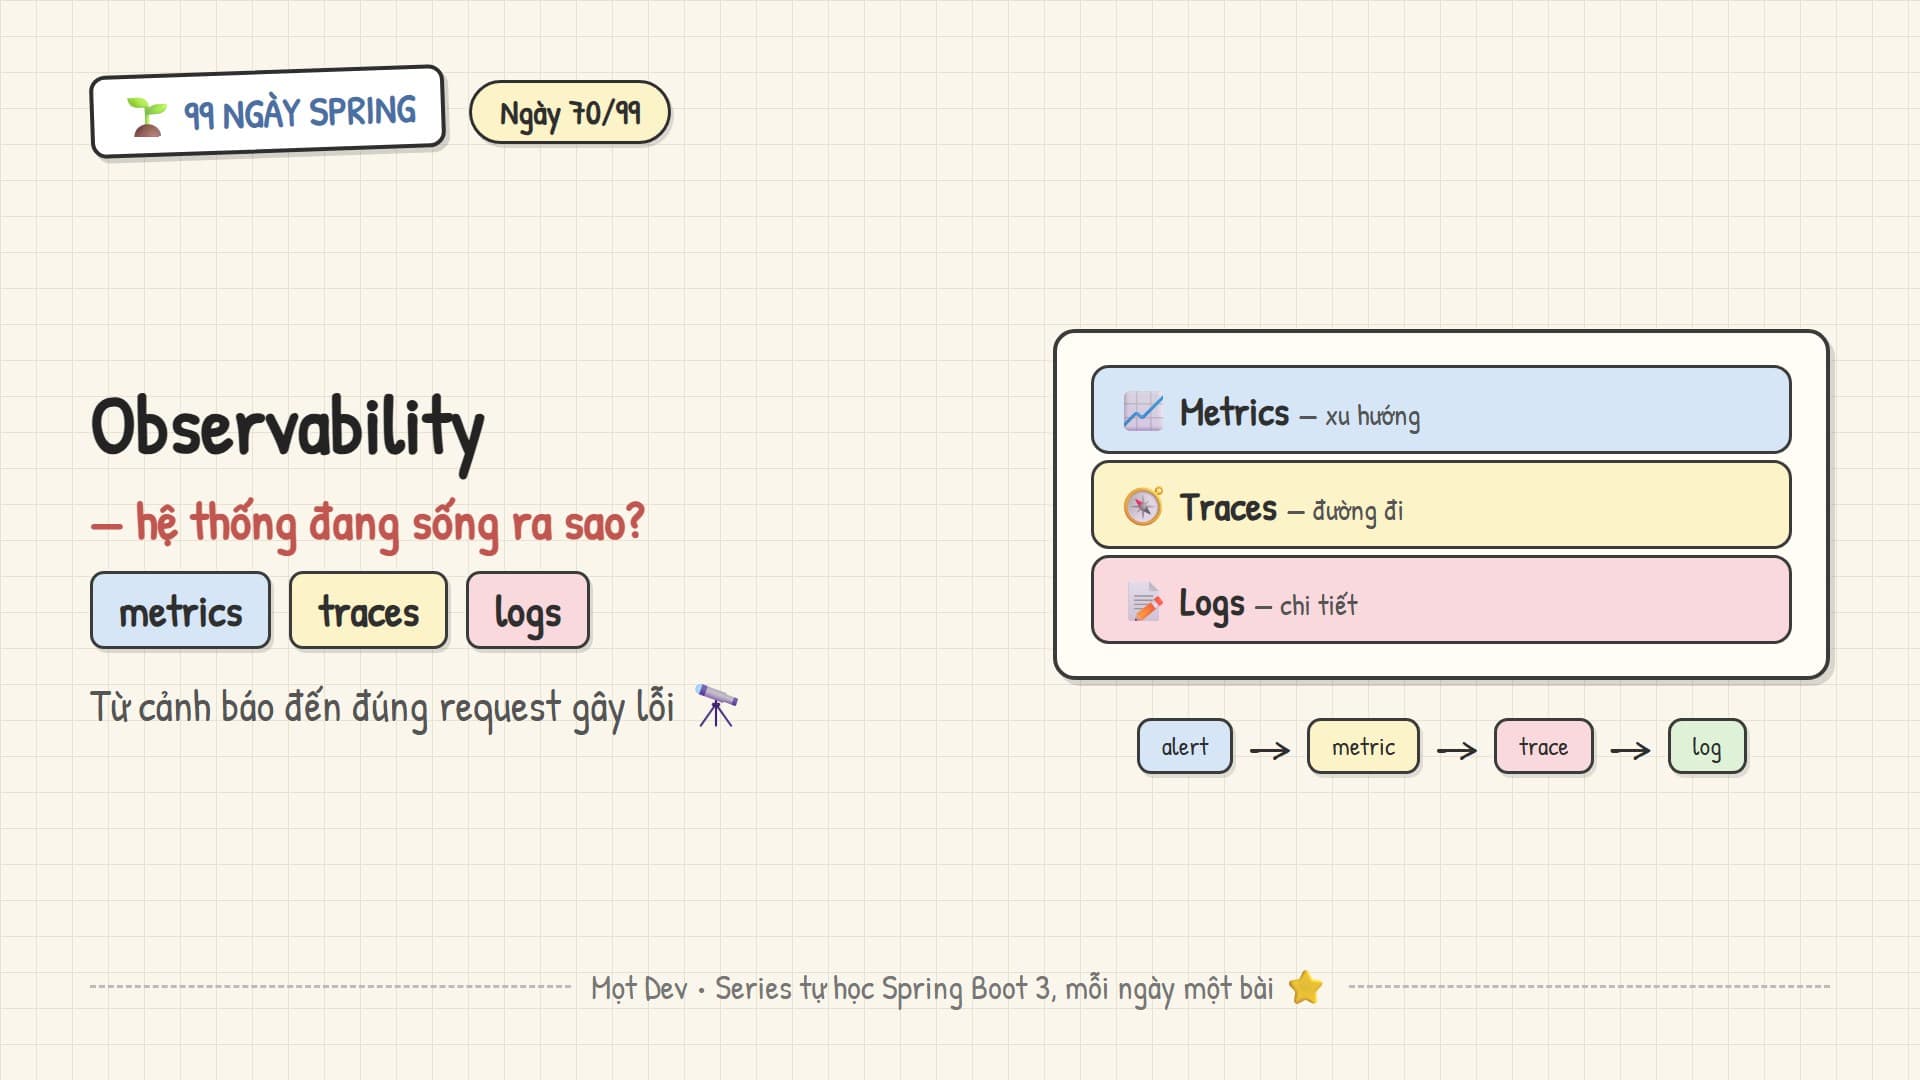Select the 99 NGÀY SPRING badge
Image resolution: width=1920 pixels, height=1080 pixels.
tap(267, 112)
